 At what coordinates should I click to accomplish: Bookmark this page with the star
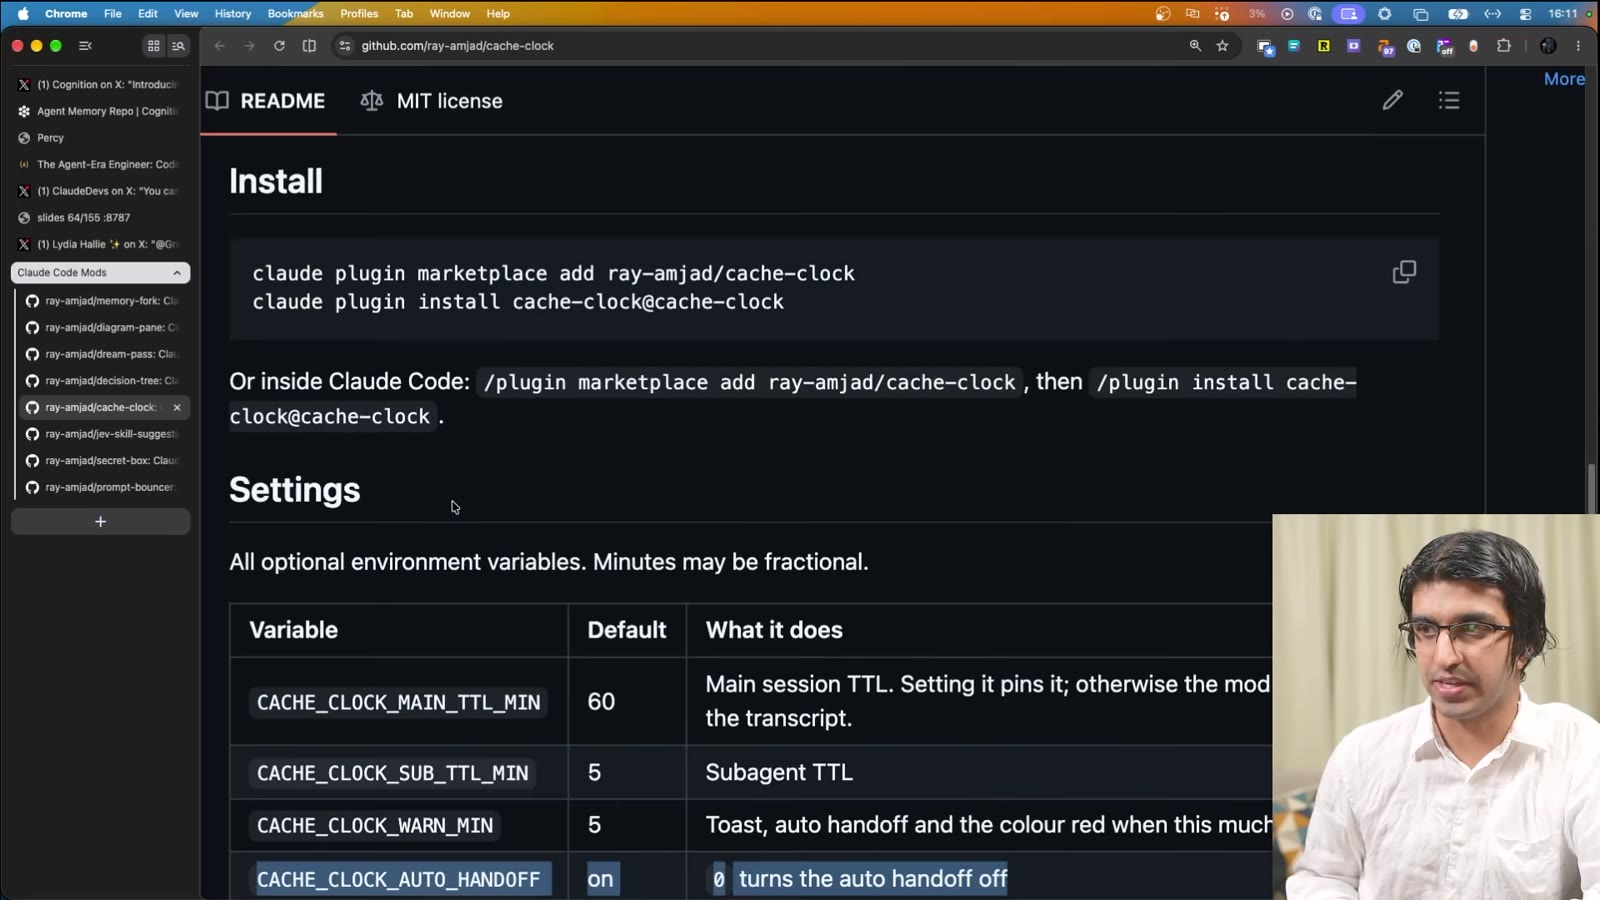click(1222, 46)
